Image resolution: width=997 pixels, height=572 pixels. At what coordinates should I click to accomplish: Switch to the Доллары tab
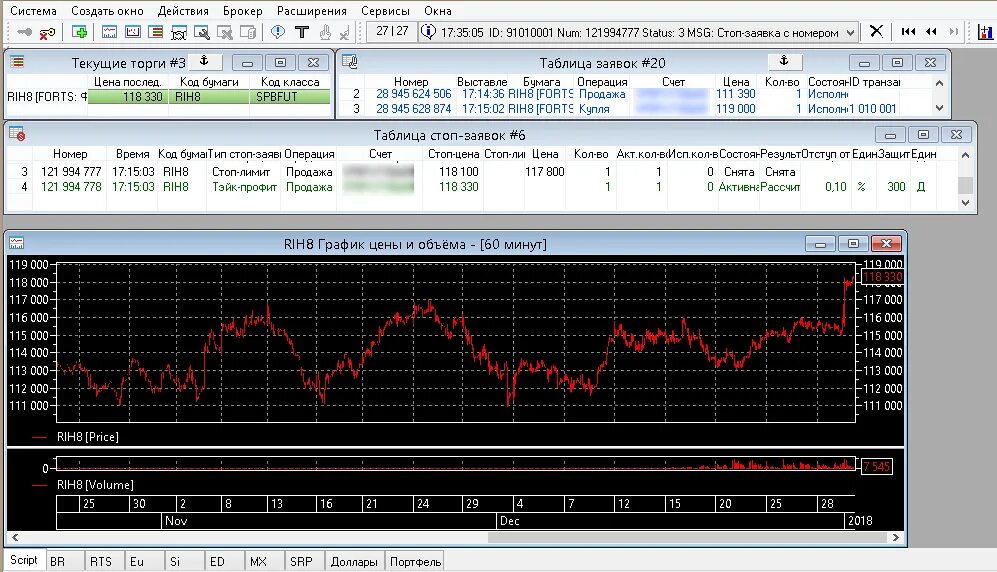click(354, 562)
